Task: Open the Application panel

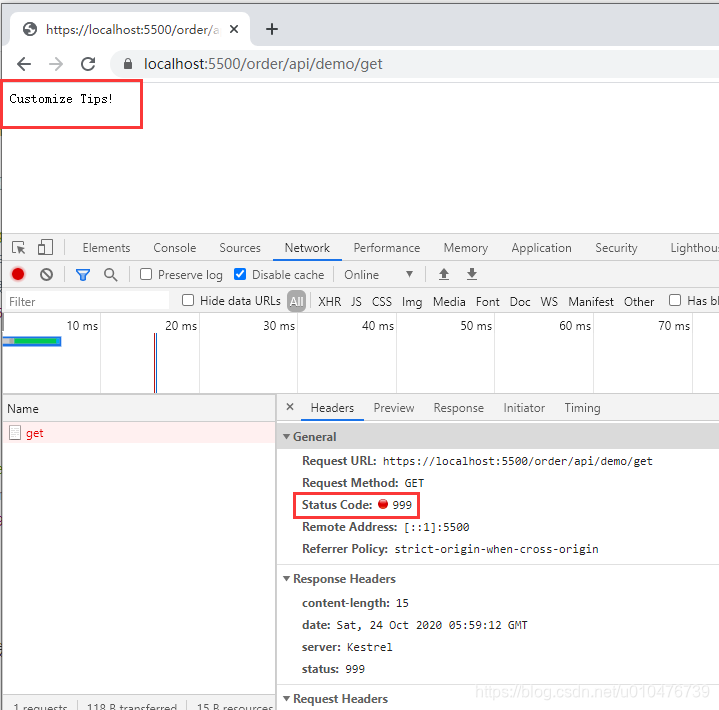Action: coord(542,248)
